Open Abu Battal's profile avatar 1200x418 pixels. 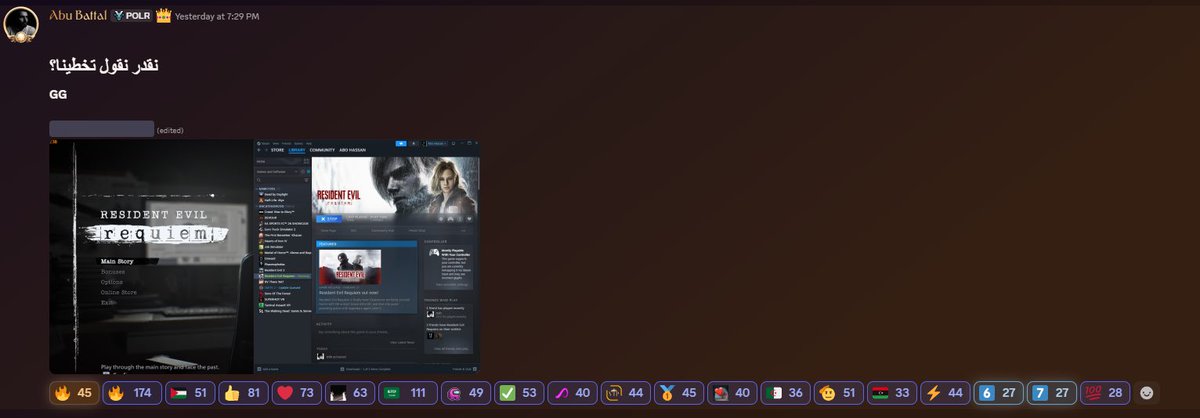tap(22, 24)
